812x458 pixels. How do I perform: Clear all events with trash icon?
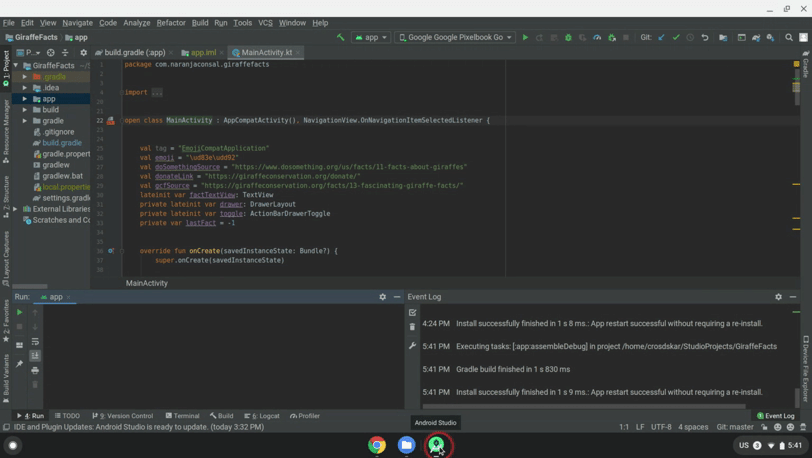coord(412,327)
